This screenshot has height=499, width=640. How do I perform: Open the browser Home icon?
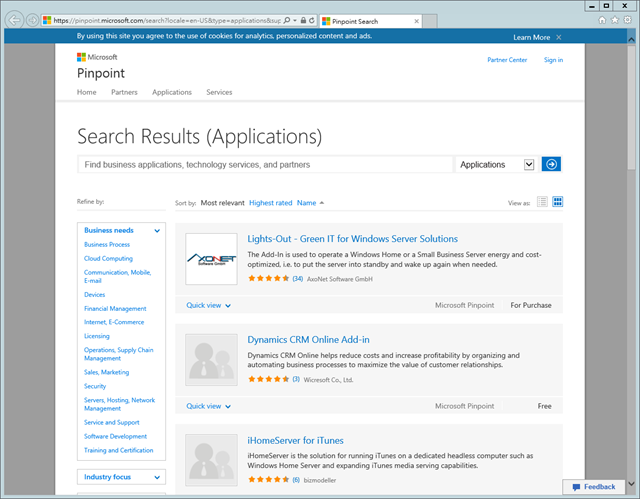point(602,20)
